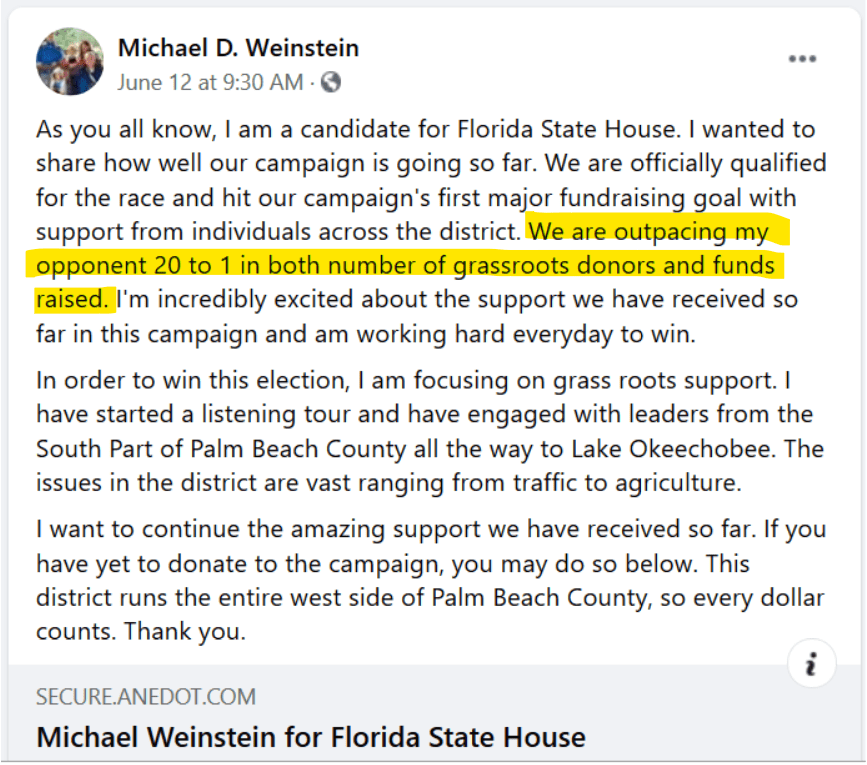867x765 pixels.
Task: Open Michael D. Weinstein's profile picture
Action: coord(70,61)
